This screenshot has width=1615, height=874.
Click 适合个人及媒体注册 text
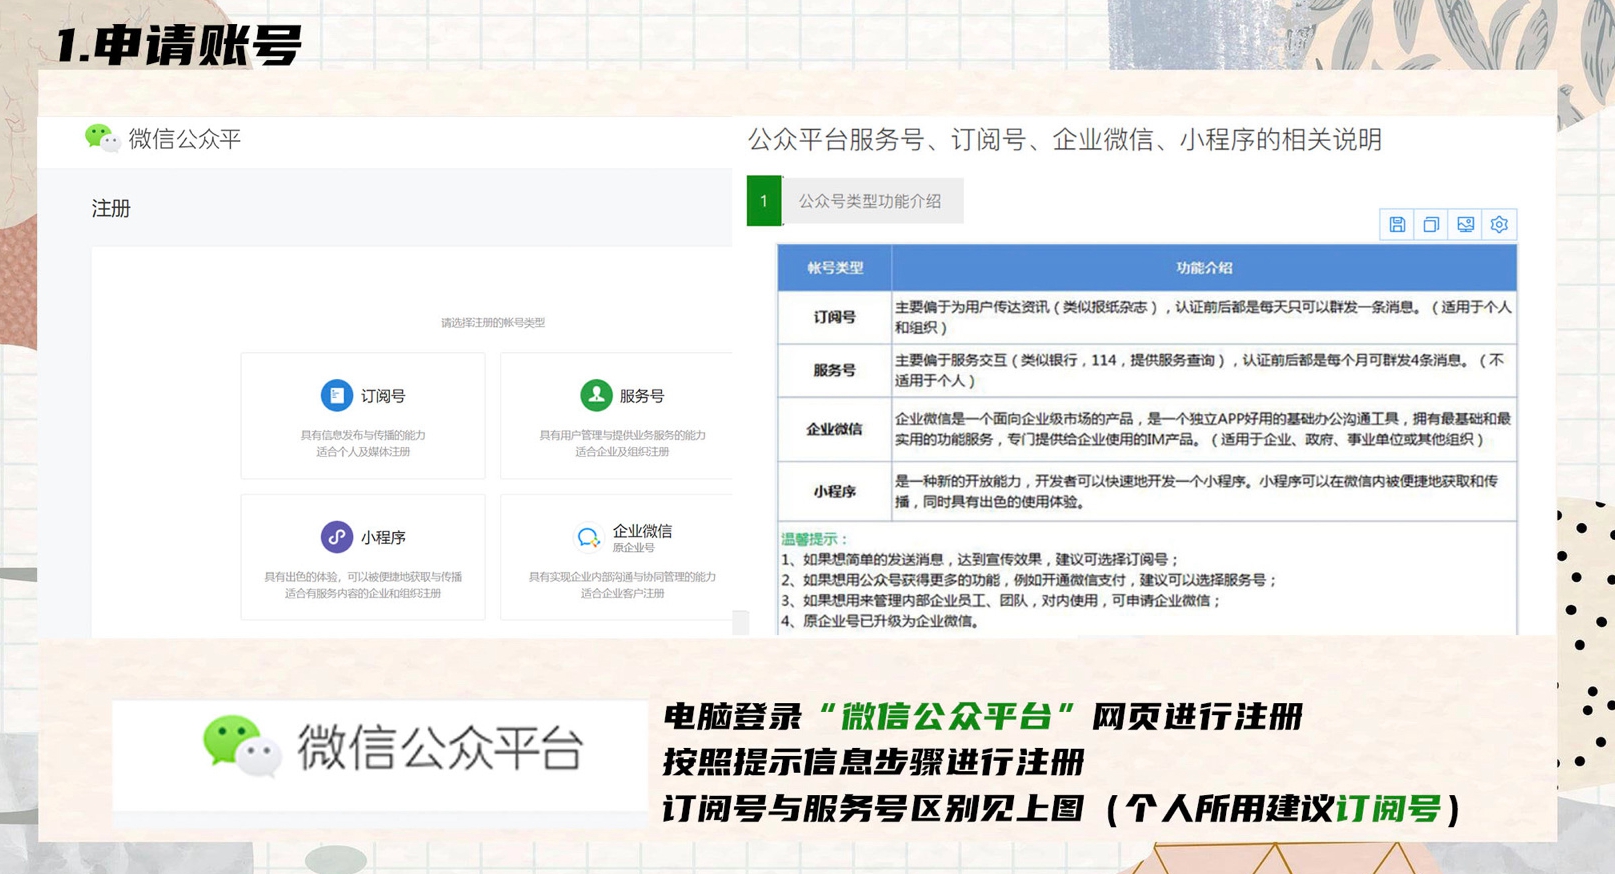point(363,452)
